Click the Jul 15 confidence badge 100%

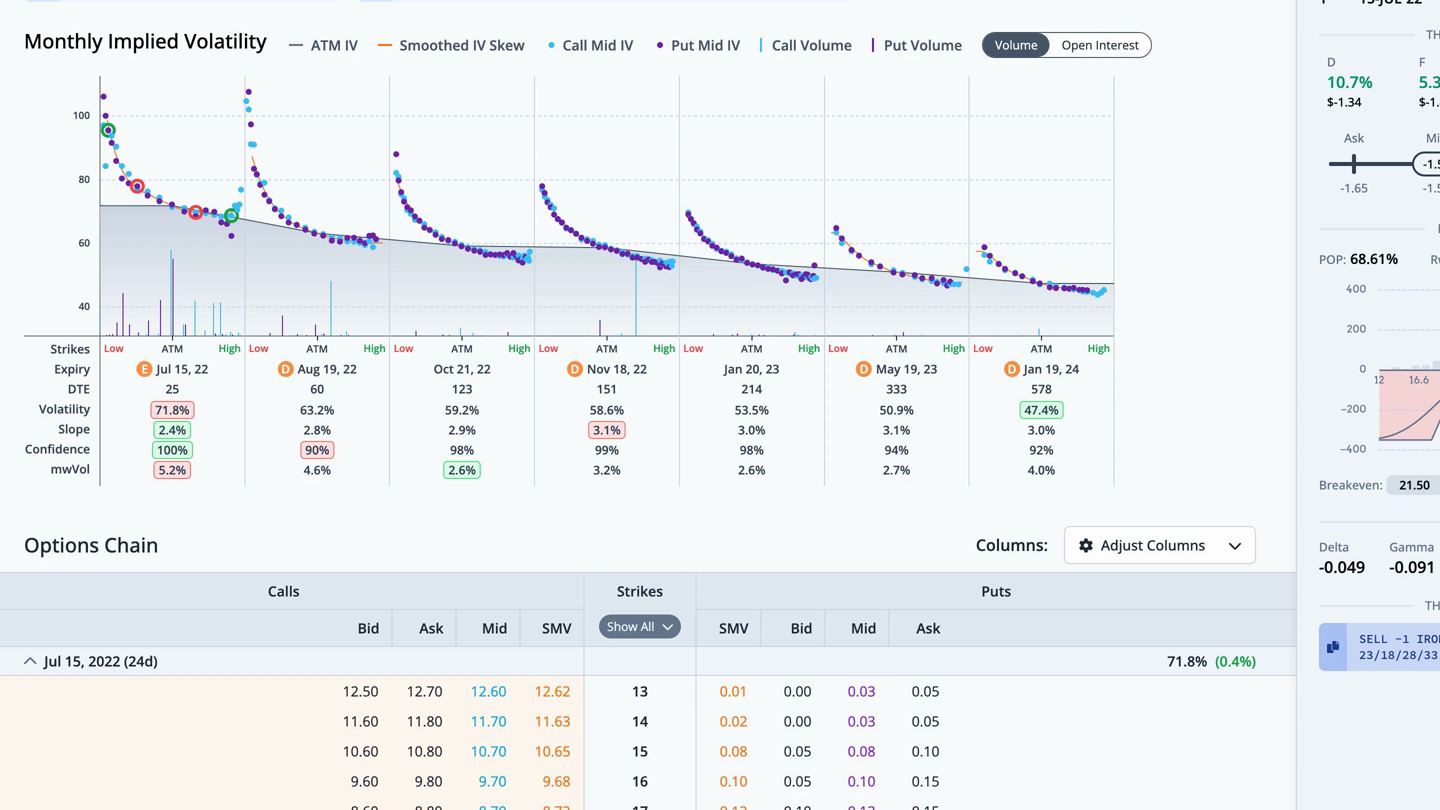coord(172,450)
